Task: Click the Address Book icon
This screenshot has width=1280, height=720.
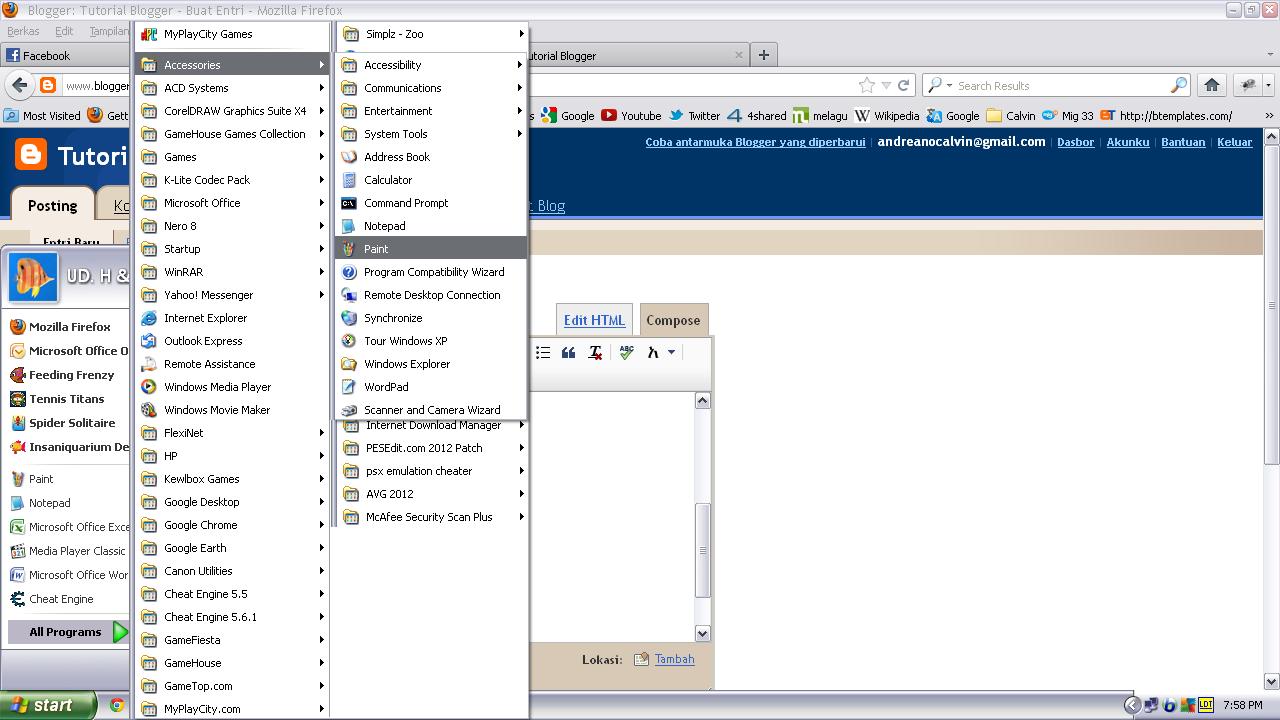Action: click(349, 157)
